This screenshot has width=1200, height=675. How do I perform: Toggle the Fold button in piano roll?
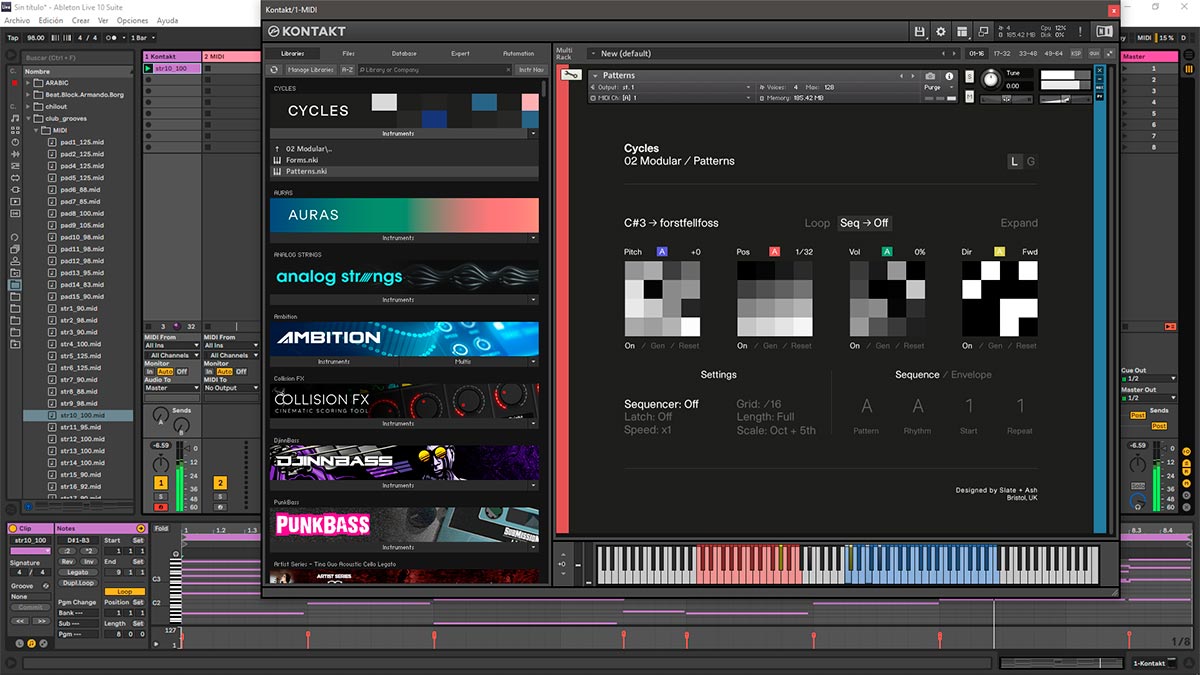coord(162,528)
